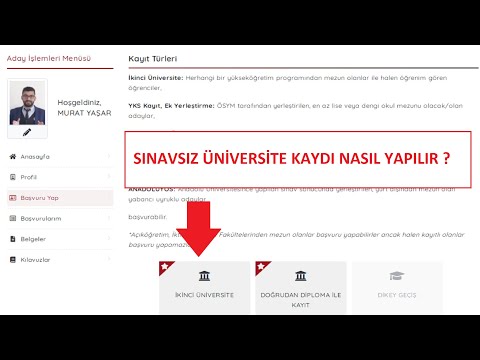Viewport: 480px width, 360px height.
Task: Click star badge on Doğrudan Diploma card
Action: coord(261,266)
